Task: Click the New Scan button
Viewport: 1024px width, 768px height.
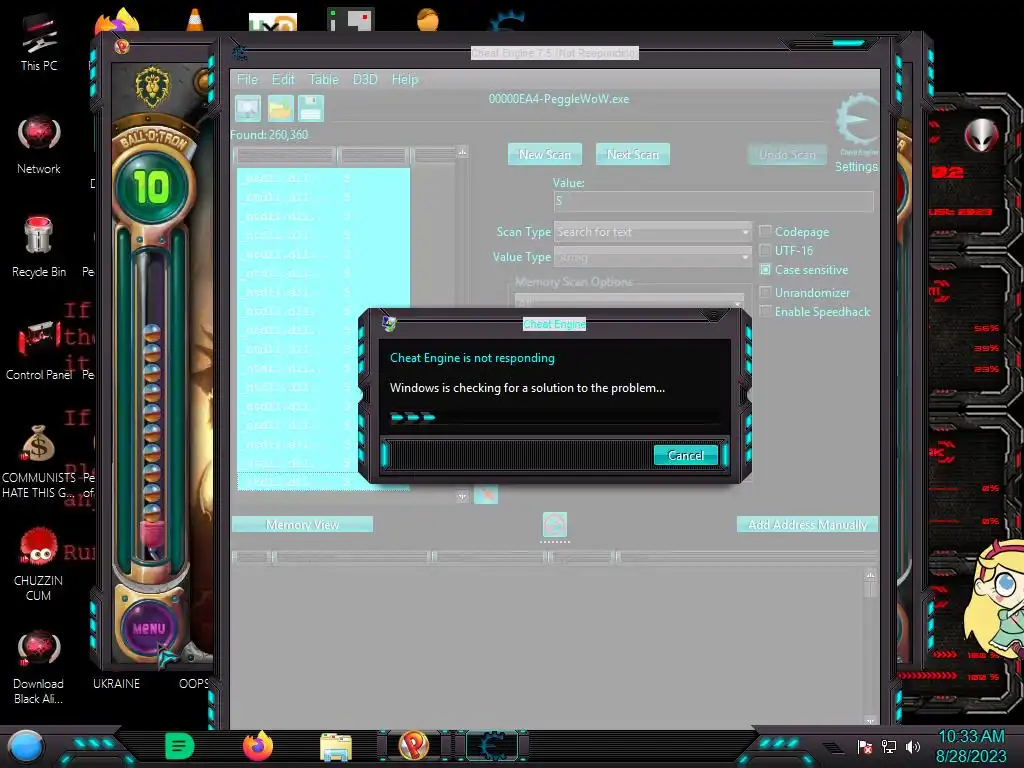Action: 545,154
